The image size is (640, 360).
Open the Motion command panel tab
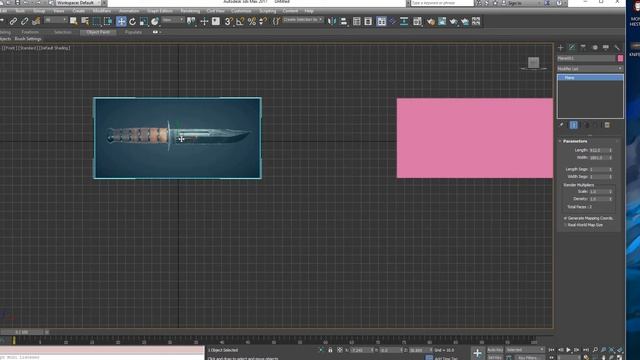coord(595,48)
